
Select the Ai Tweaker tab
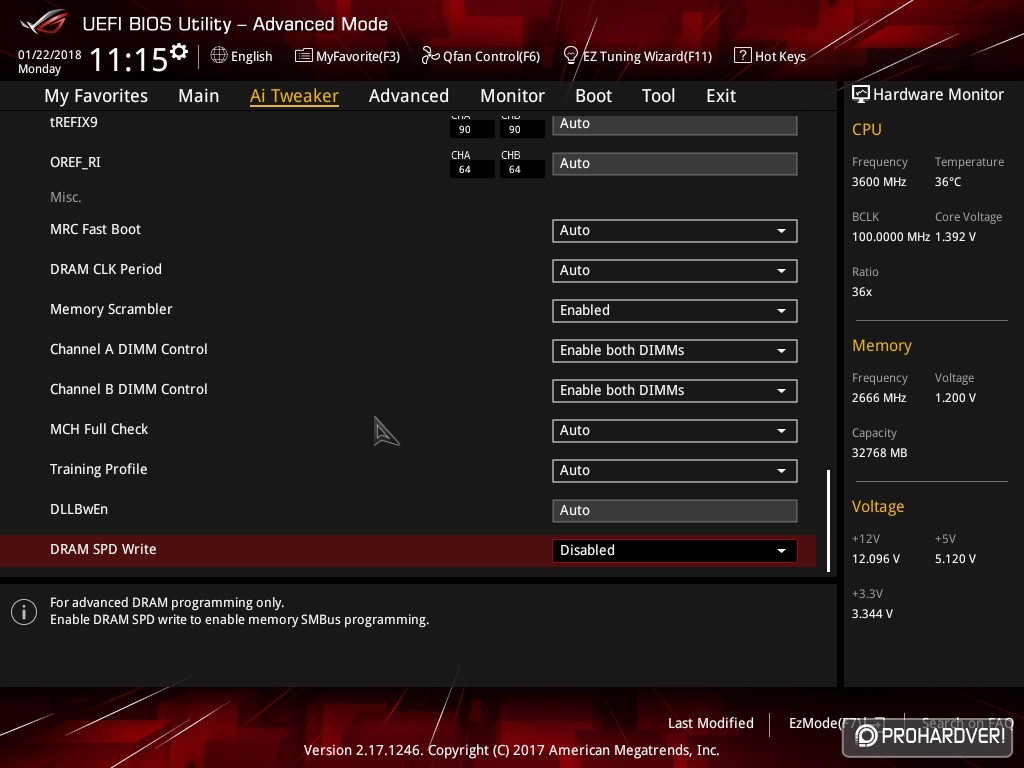294,96
